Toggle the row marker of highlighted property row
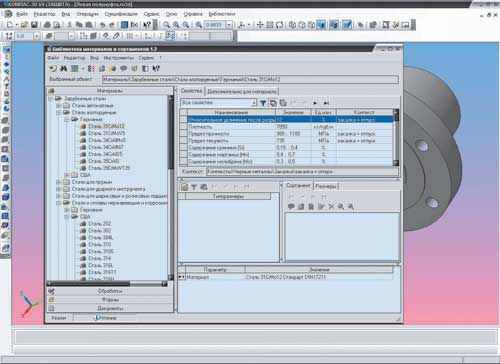 [x=183, y=119]
